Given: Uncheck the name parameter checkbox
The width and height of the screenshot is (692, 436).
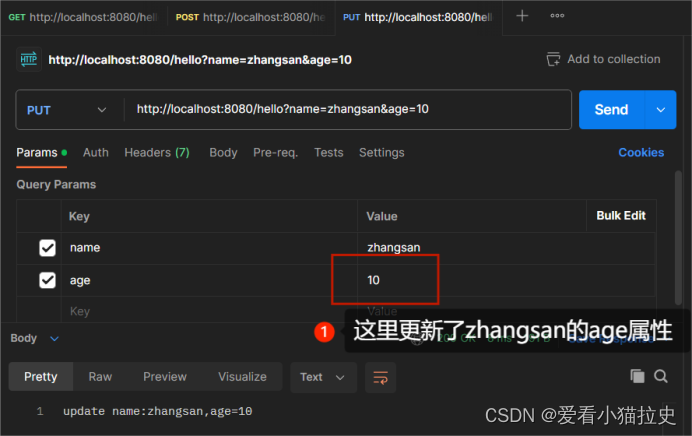Looking at the screenshot, I should tap(47, 248).
